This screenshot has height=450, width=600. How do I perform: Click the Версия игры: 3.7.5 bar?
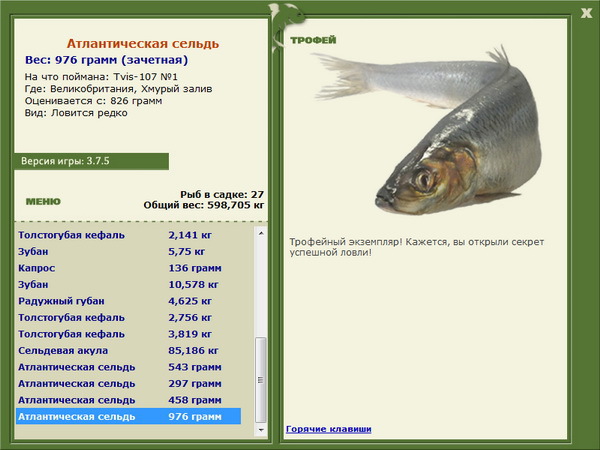[91, 161]
